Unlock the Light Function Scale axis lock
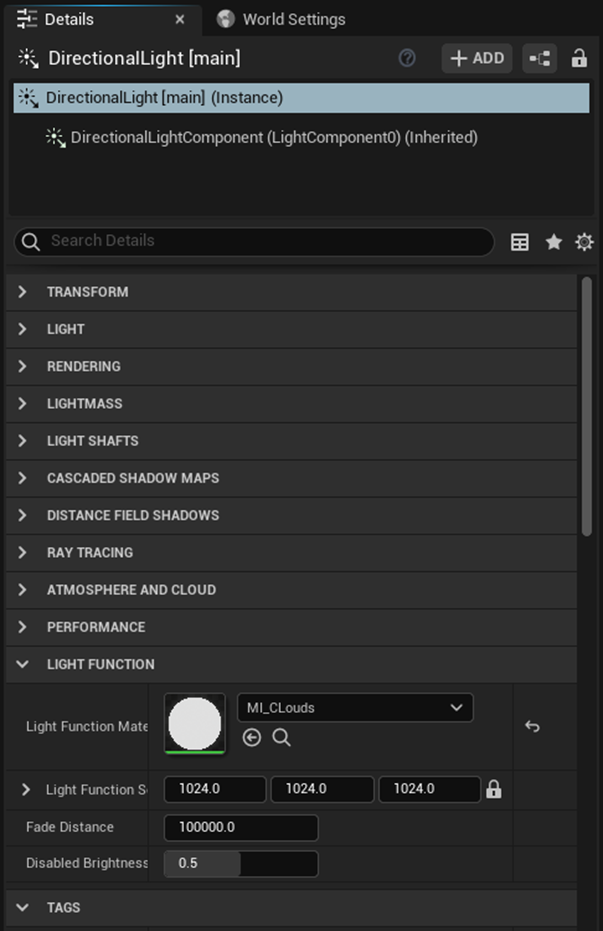This screenshot has width=603, height=931. click(x=493, y=789)
